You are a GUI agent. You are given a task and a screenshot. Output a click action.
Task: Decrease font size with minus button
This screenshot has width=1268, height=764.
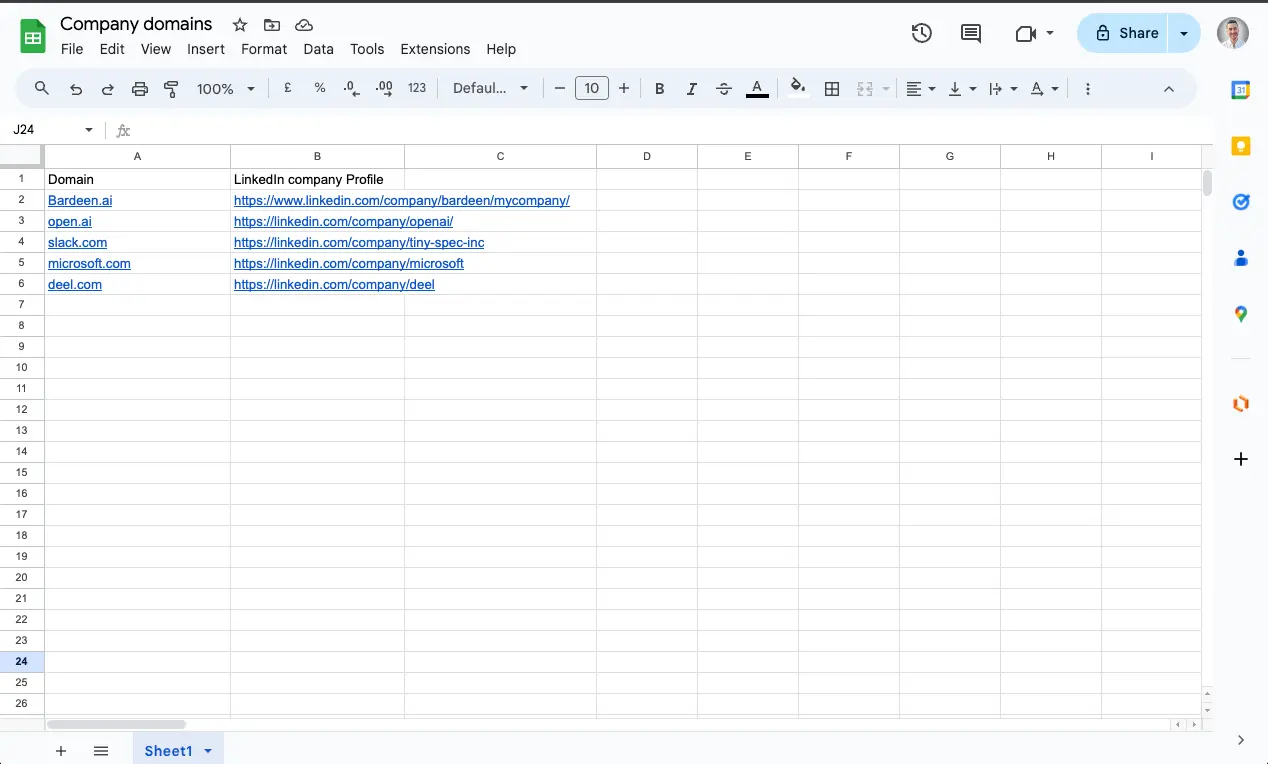tap(560, 88)
